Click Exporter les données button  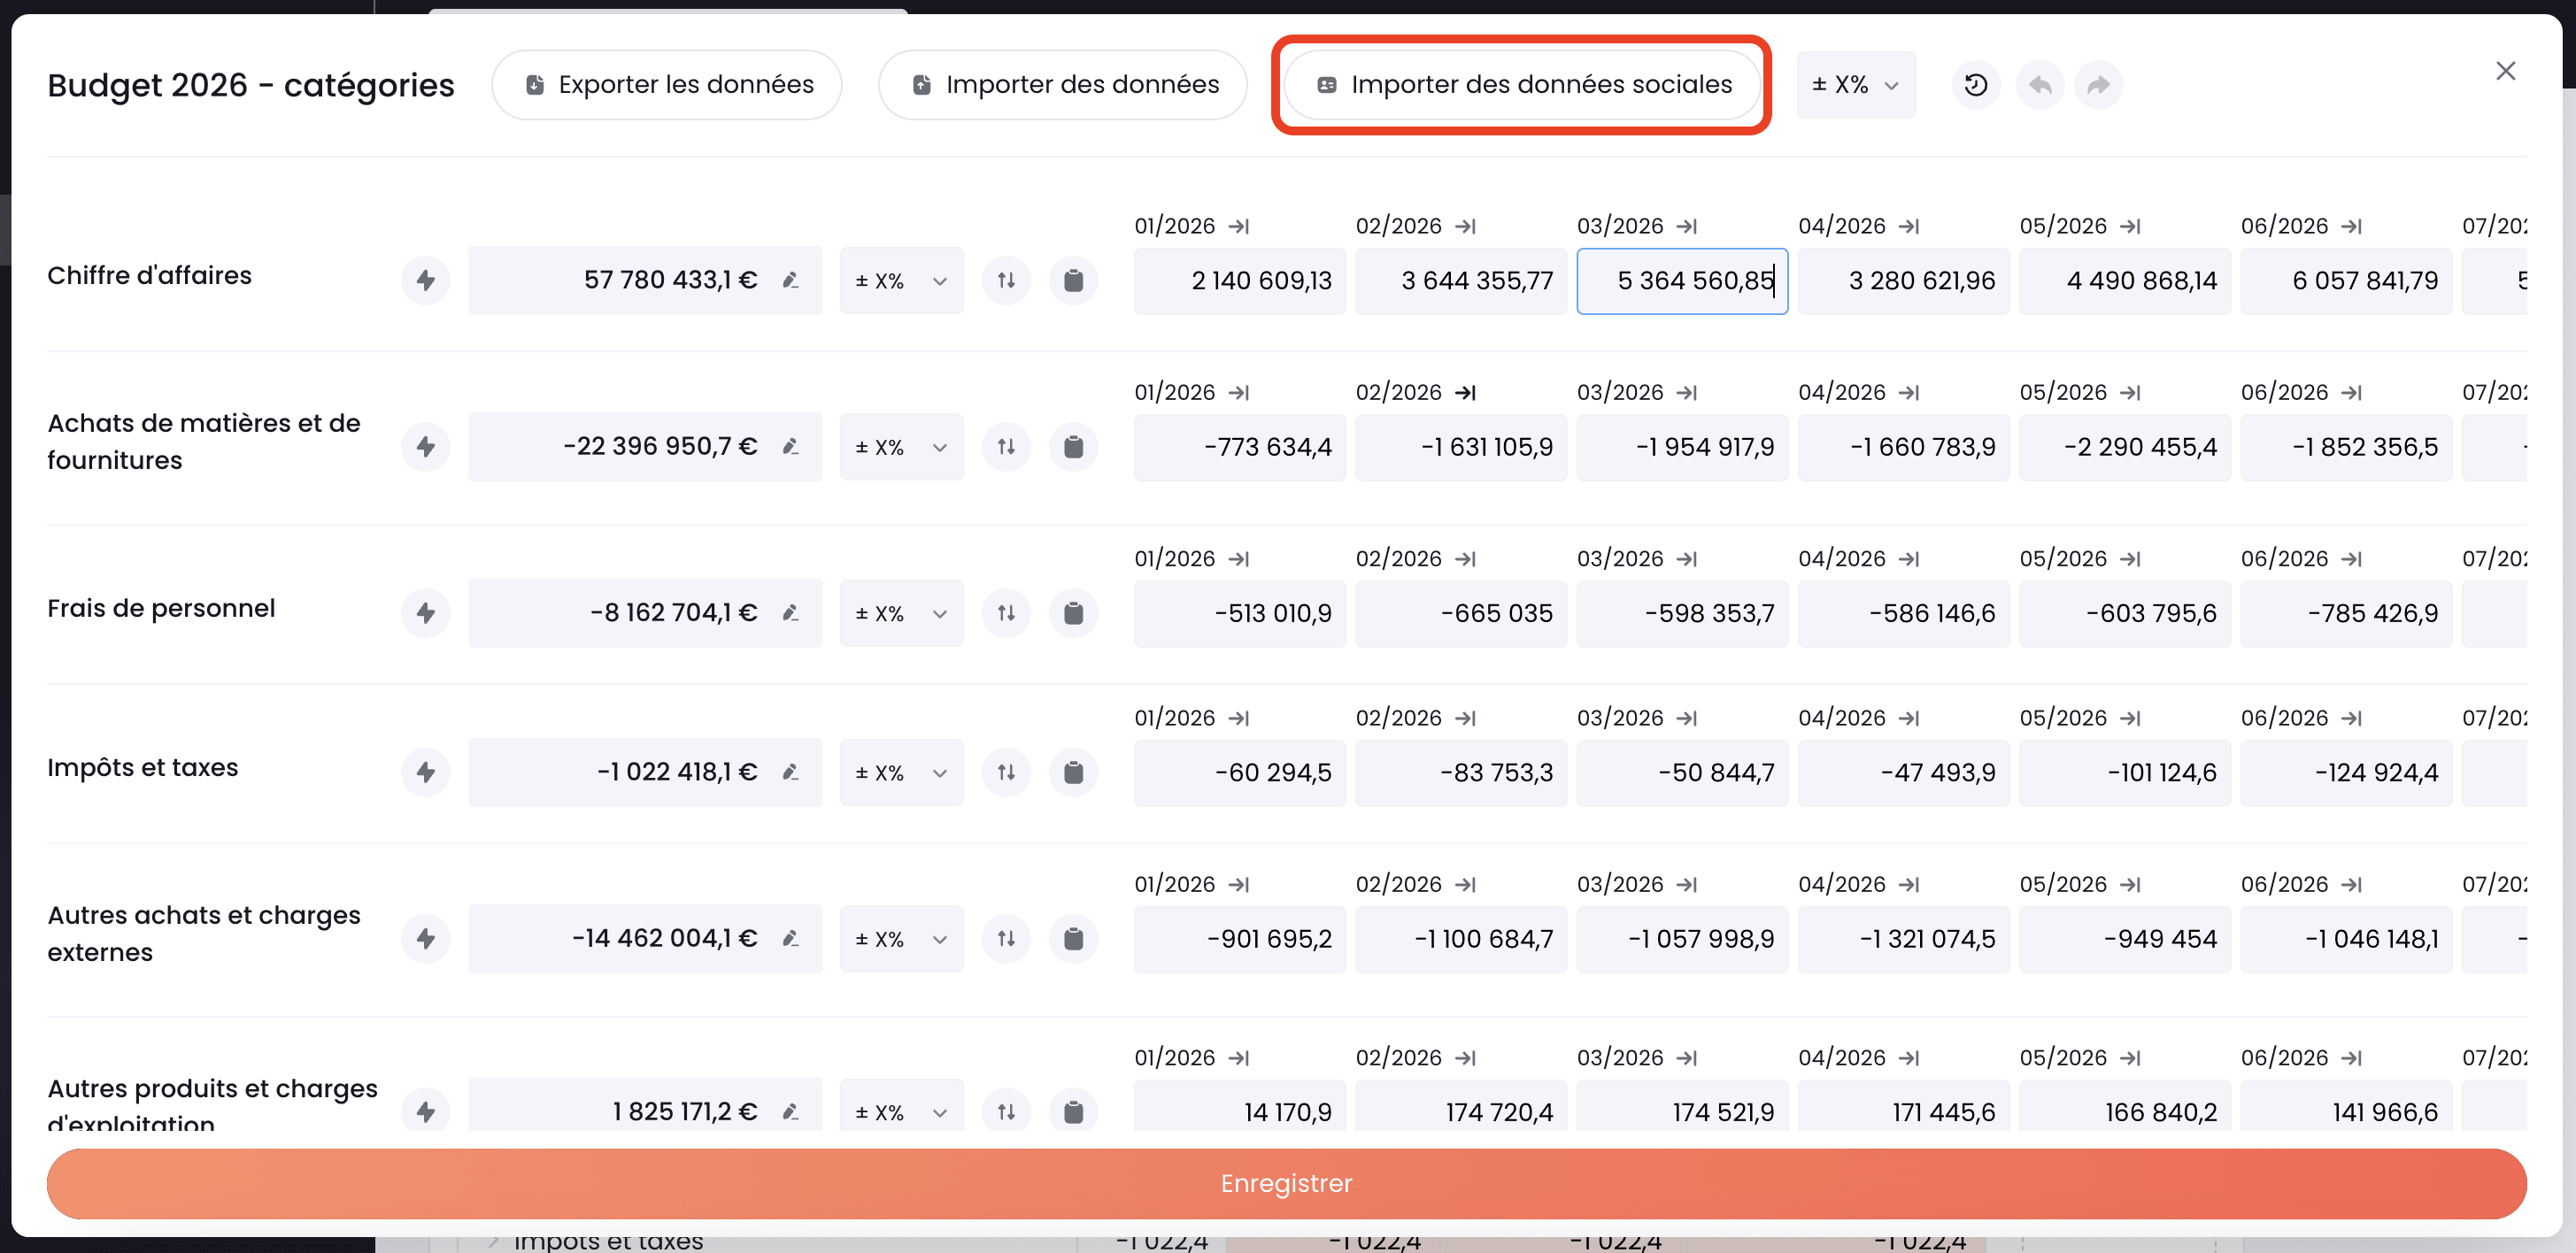(667, 85)
